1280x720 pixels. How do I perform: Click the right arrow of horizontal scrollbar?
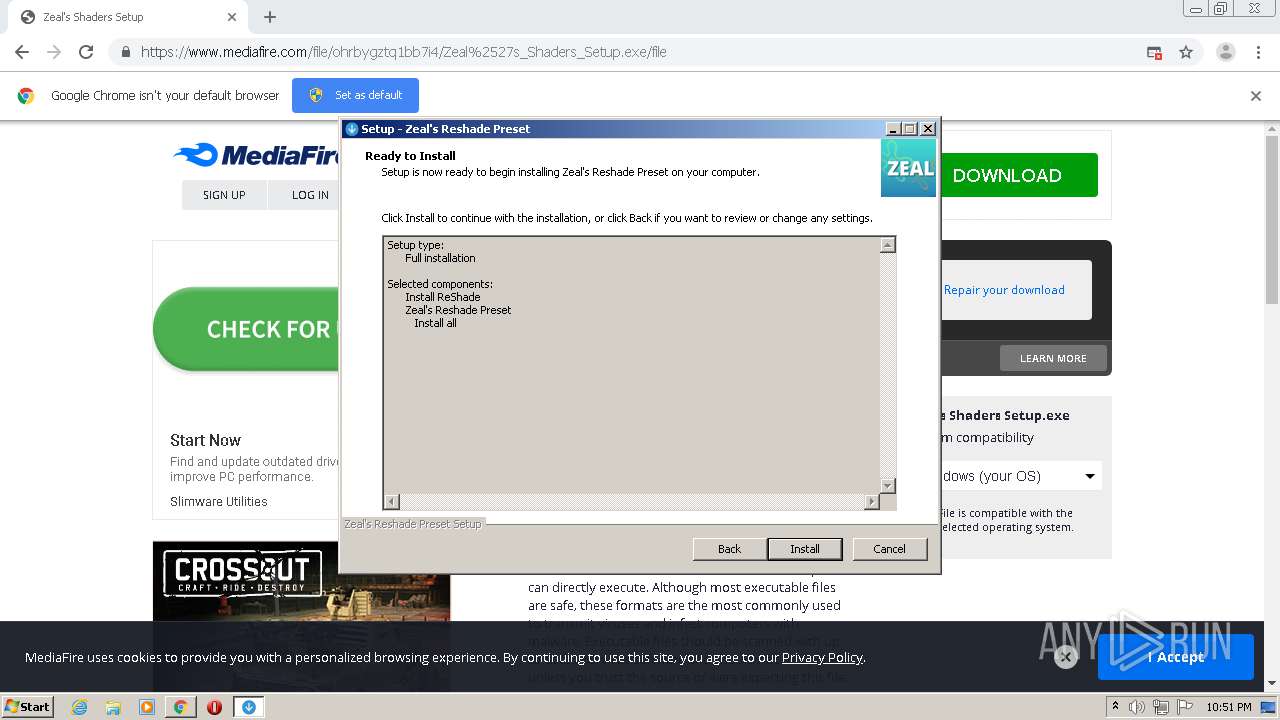872,502
